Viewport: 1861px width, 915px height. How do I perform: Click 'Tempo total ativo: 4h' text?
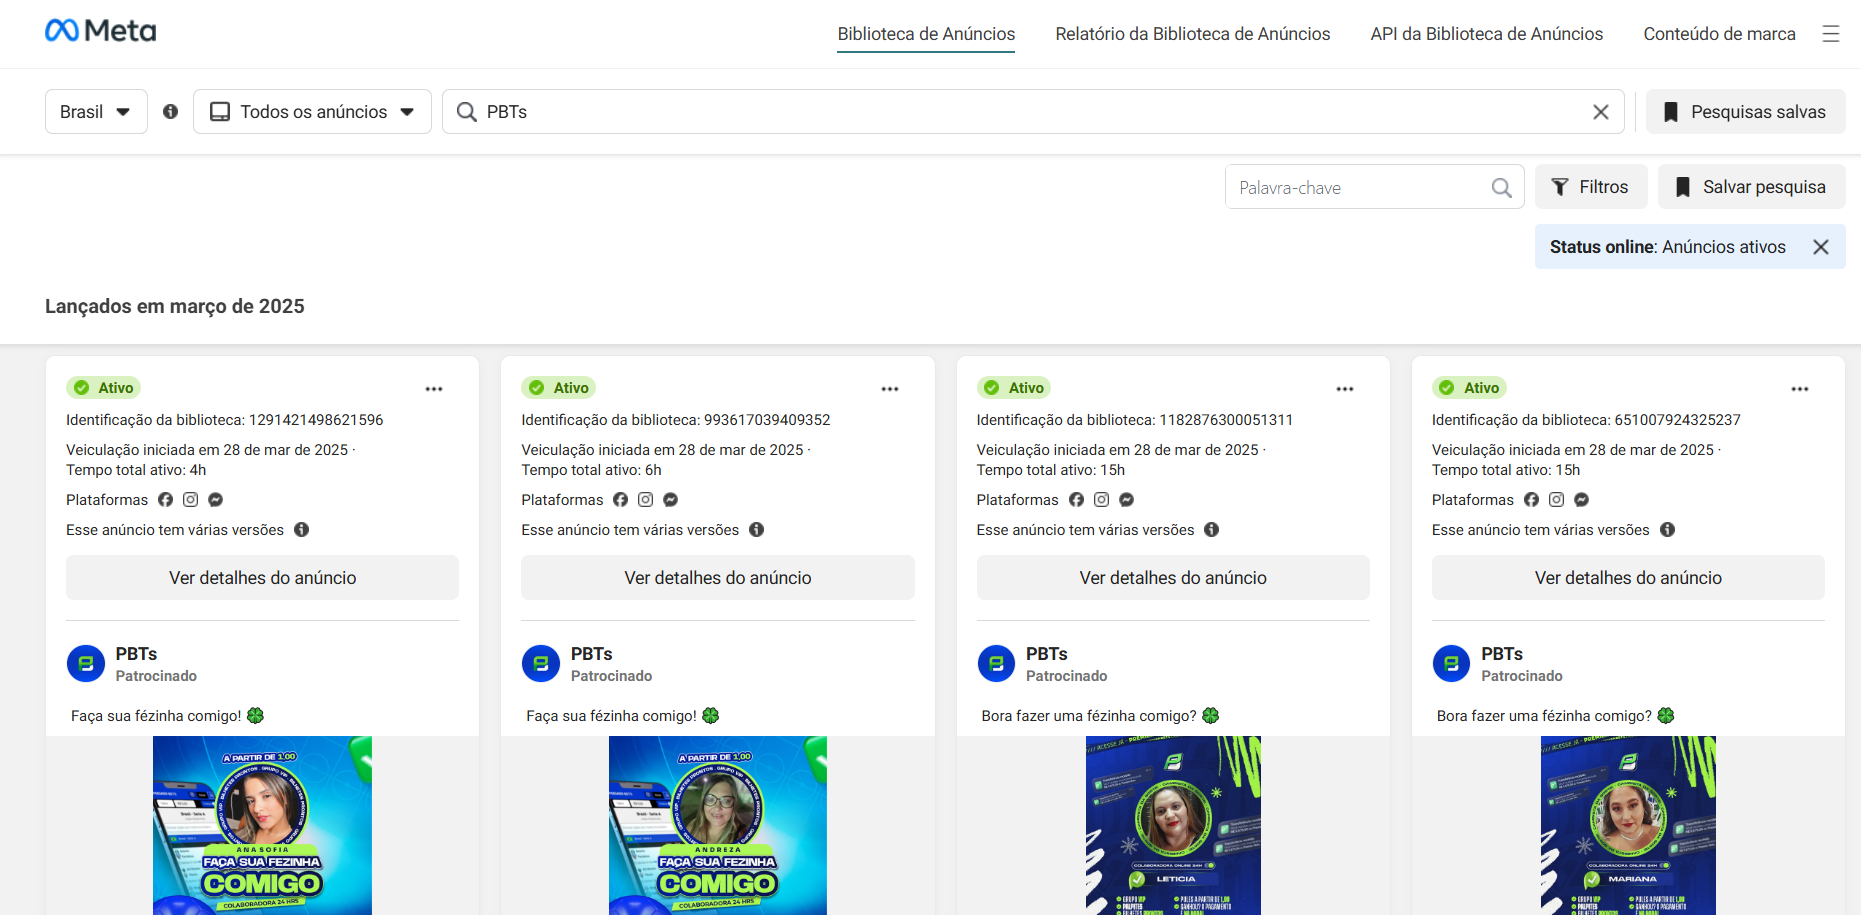(x=136, y=470)
